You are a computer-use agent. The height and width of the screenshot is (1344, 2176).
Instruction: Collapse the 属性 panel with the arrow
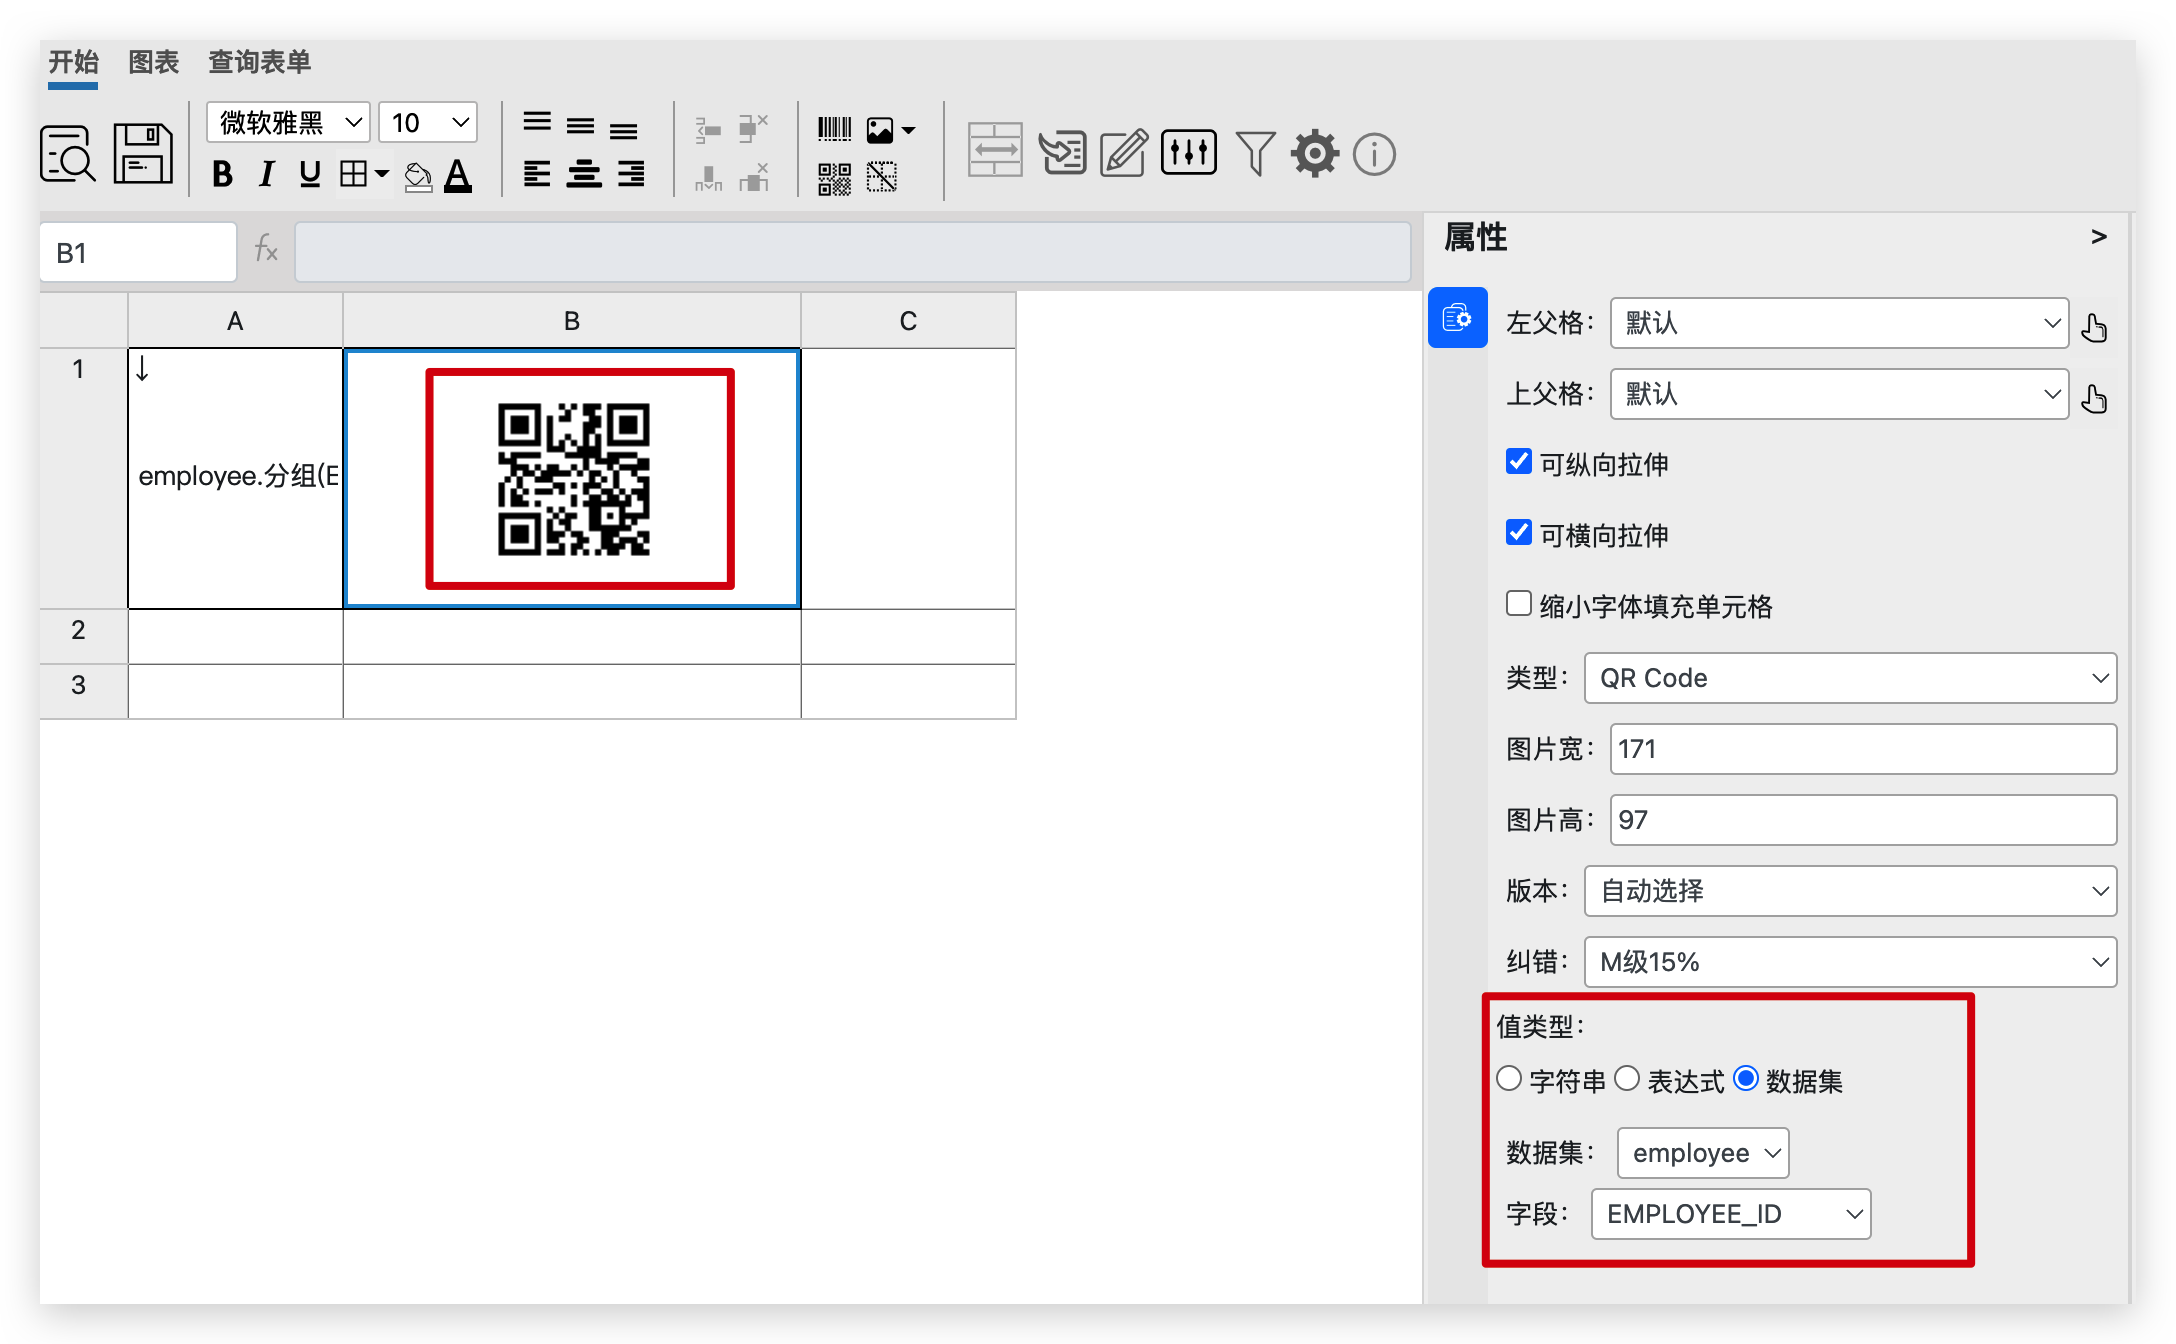2099,236
